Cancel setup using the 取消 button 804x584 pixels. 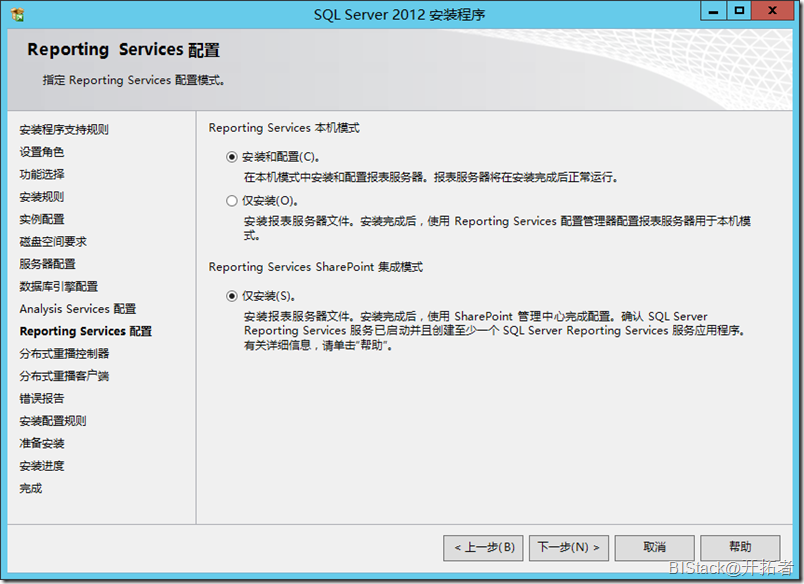(x=654, y=548)
